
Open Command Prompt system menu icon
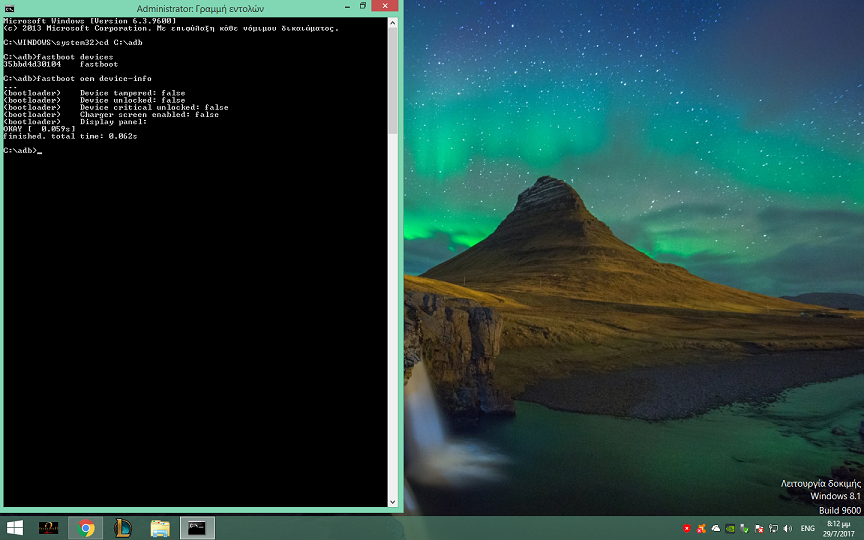(9, 7)
